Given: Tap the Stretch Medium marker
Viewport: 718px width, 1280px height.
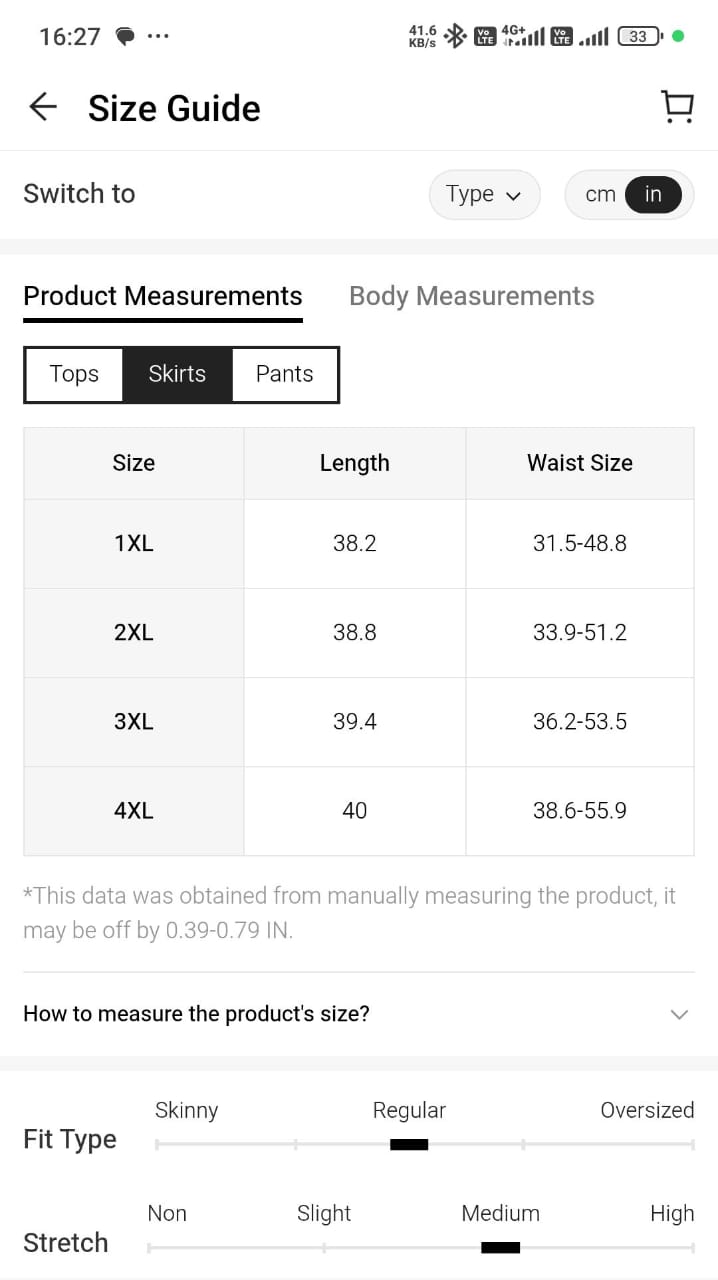Looking at the screenshot, I should pyautogui.click(x=500, y=1247).
